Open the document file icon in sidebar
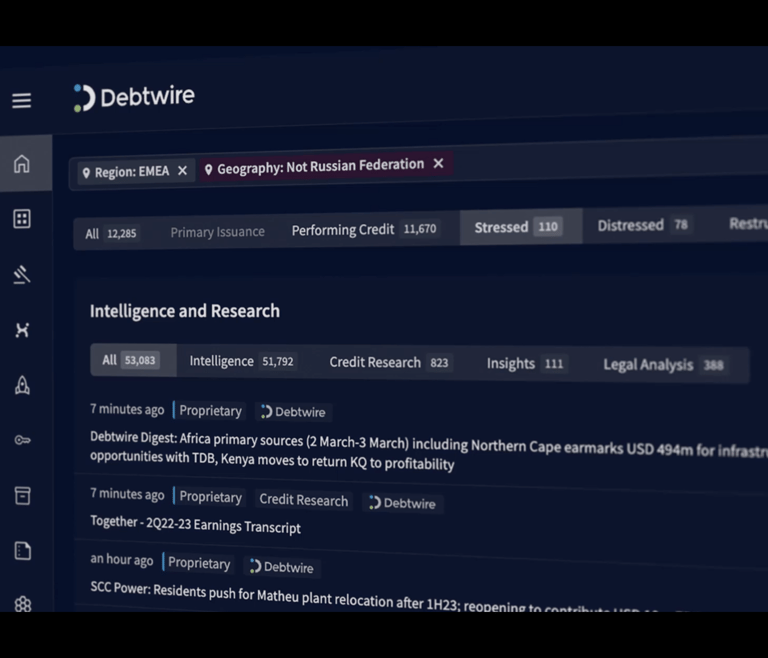This screenshot has height=658, width=768. click(x=23, y=551)
